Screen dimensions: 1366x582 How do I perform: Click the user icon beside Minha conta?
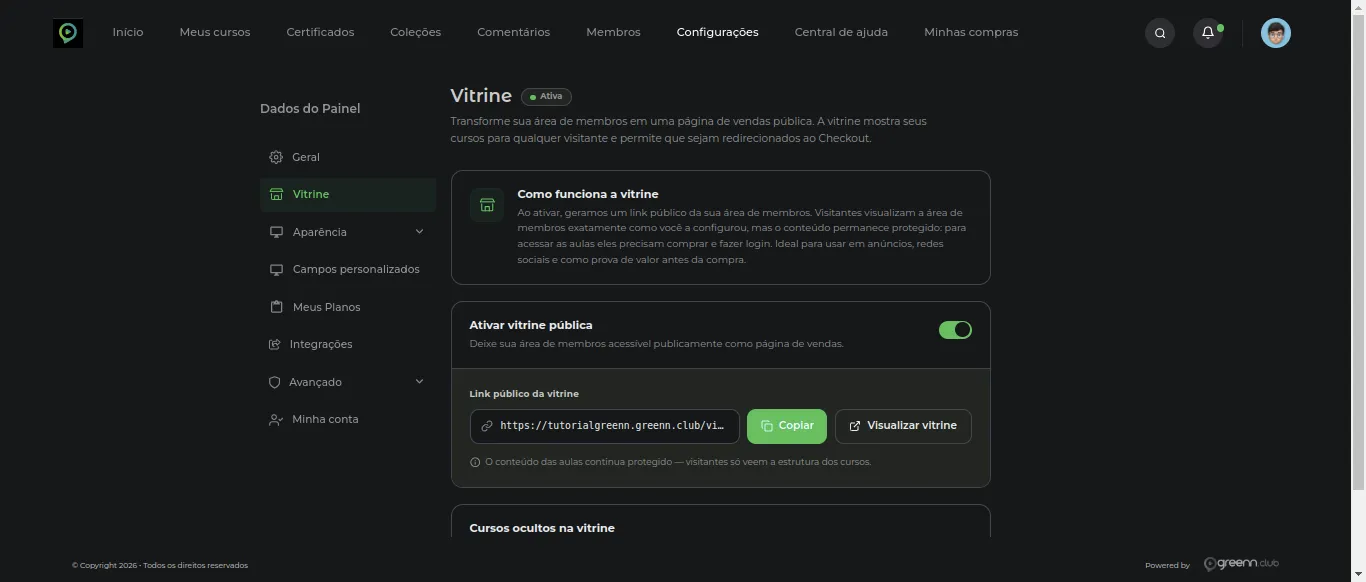[276, 420]
